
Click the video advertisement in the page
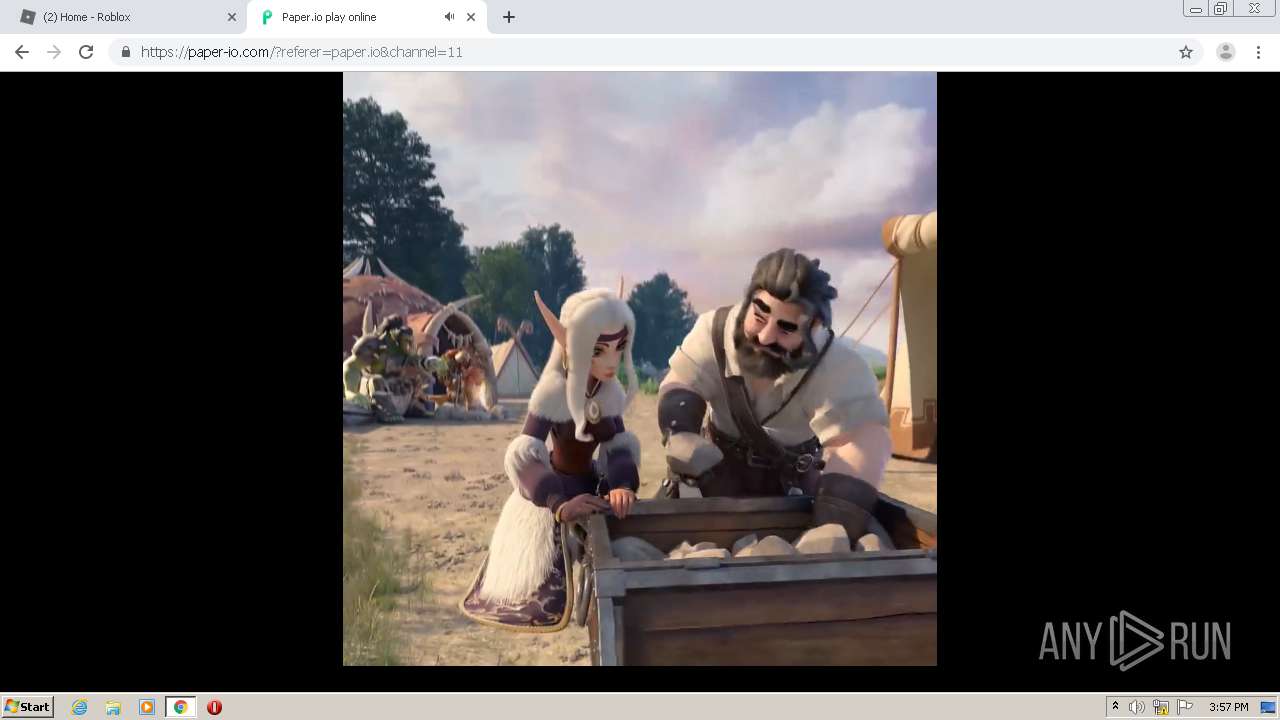[x=640, y=369]
